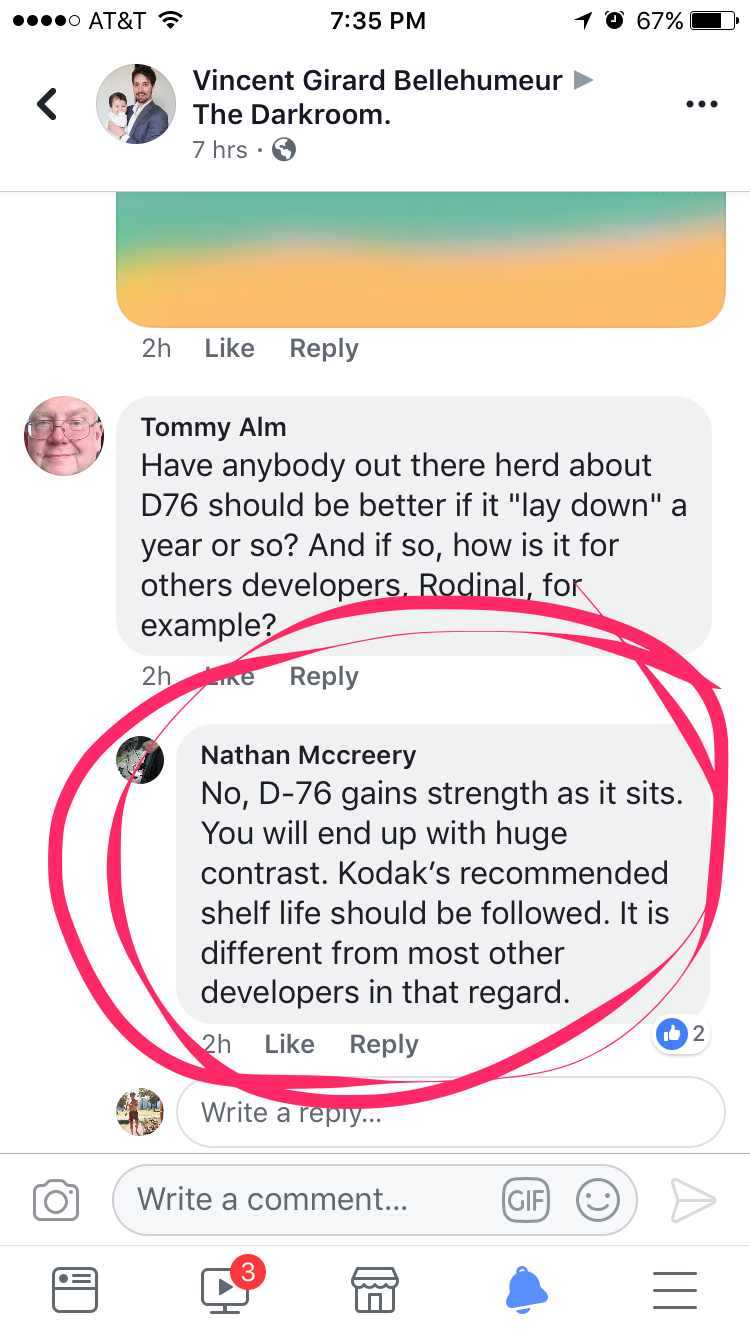Open the News Feed tab
750x1334 pixels.
(x=75, y=1289)
